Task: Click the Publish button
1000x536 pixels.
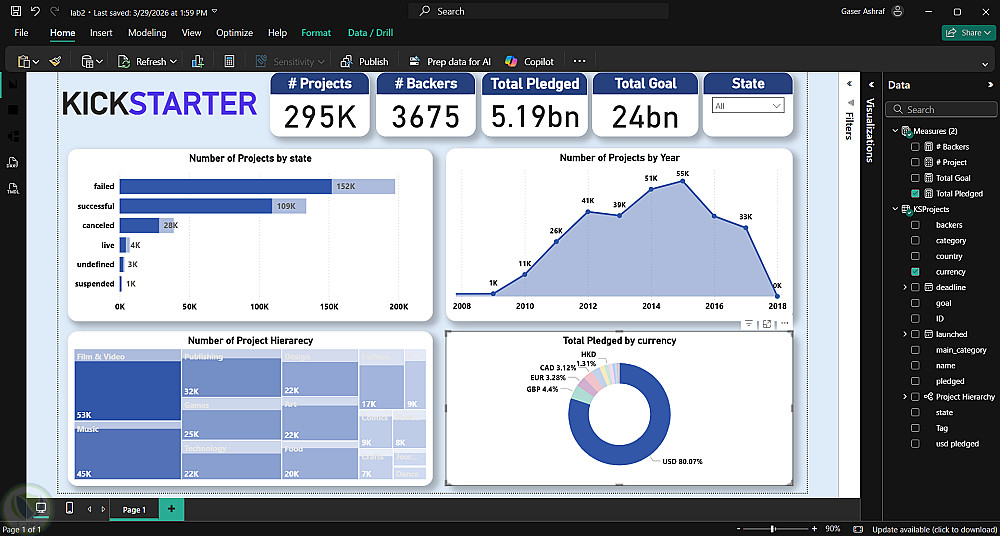Action: (364, 61)
